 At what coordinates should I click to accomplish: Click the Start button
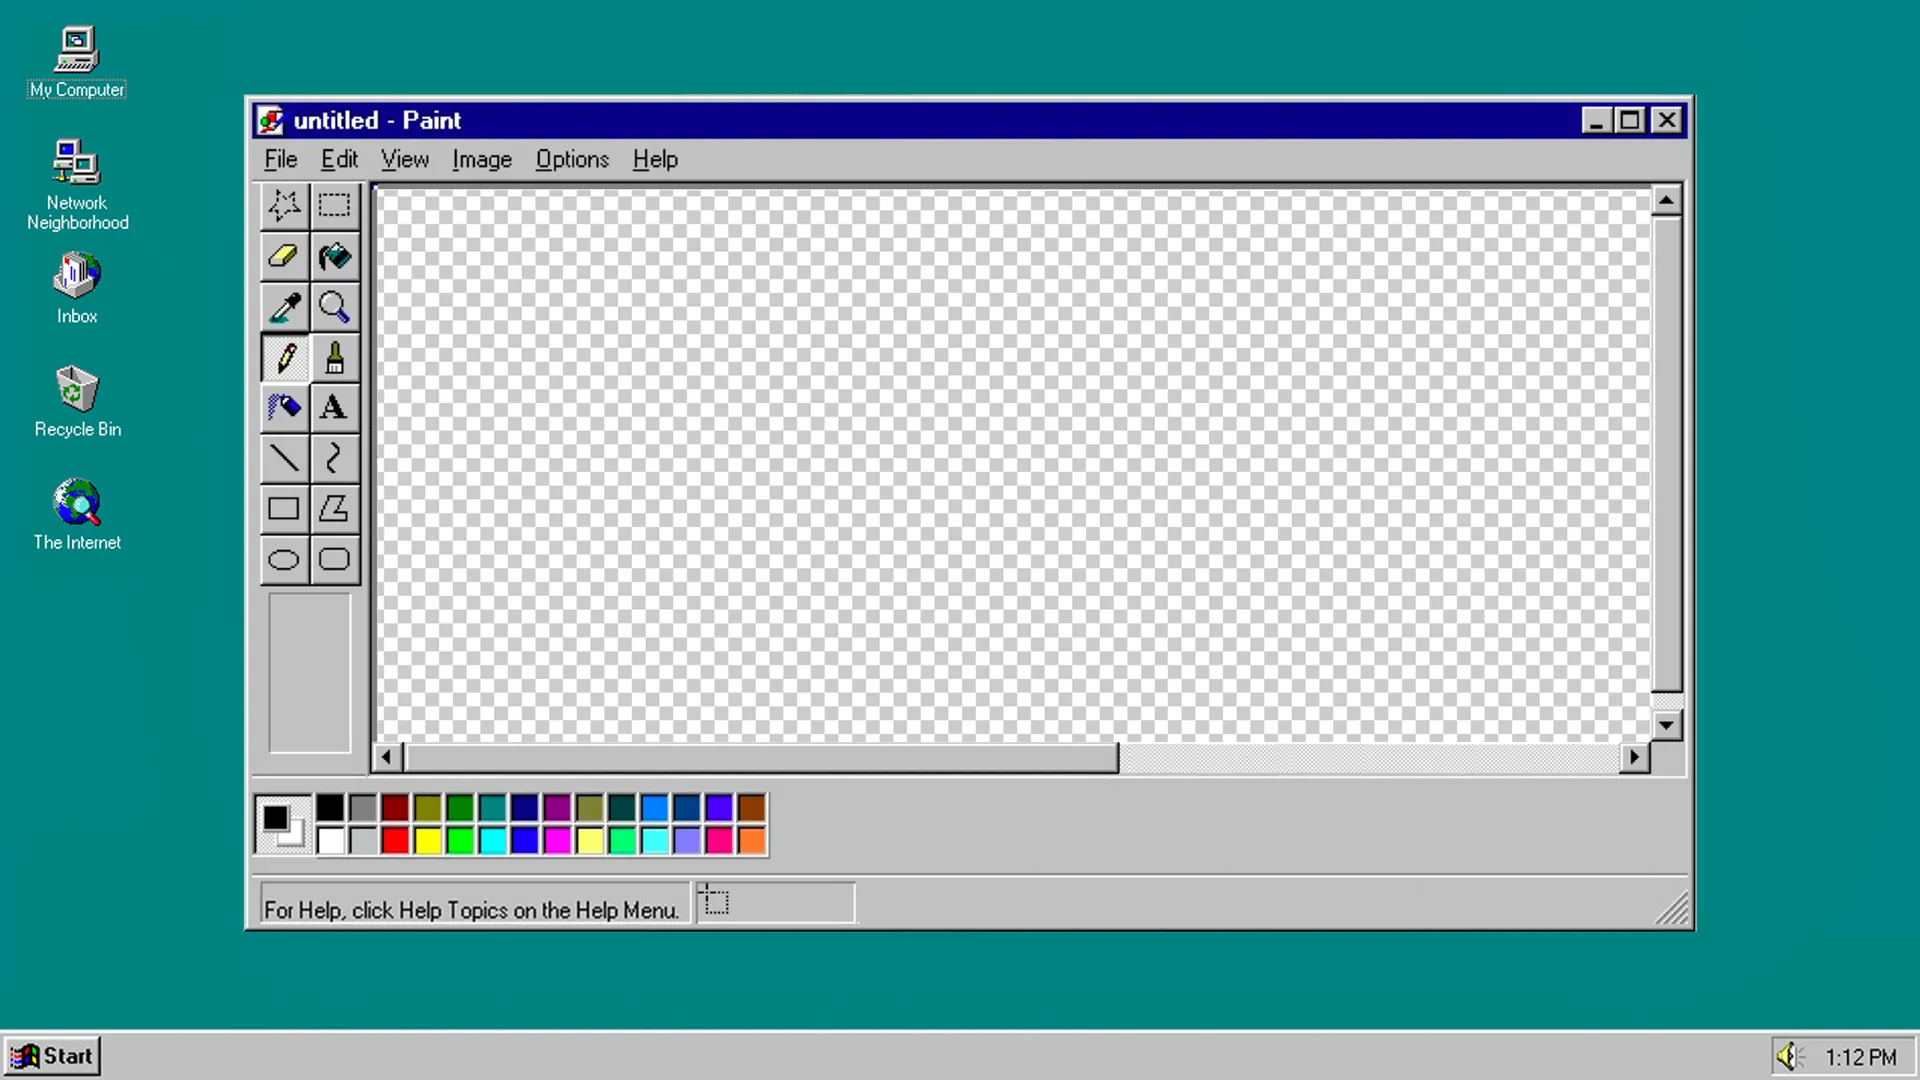[52, 1056]
